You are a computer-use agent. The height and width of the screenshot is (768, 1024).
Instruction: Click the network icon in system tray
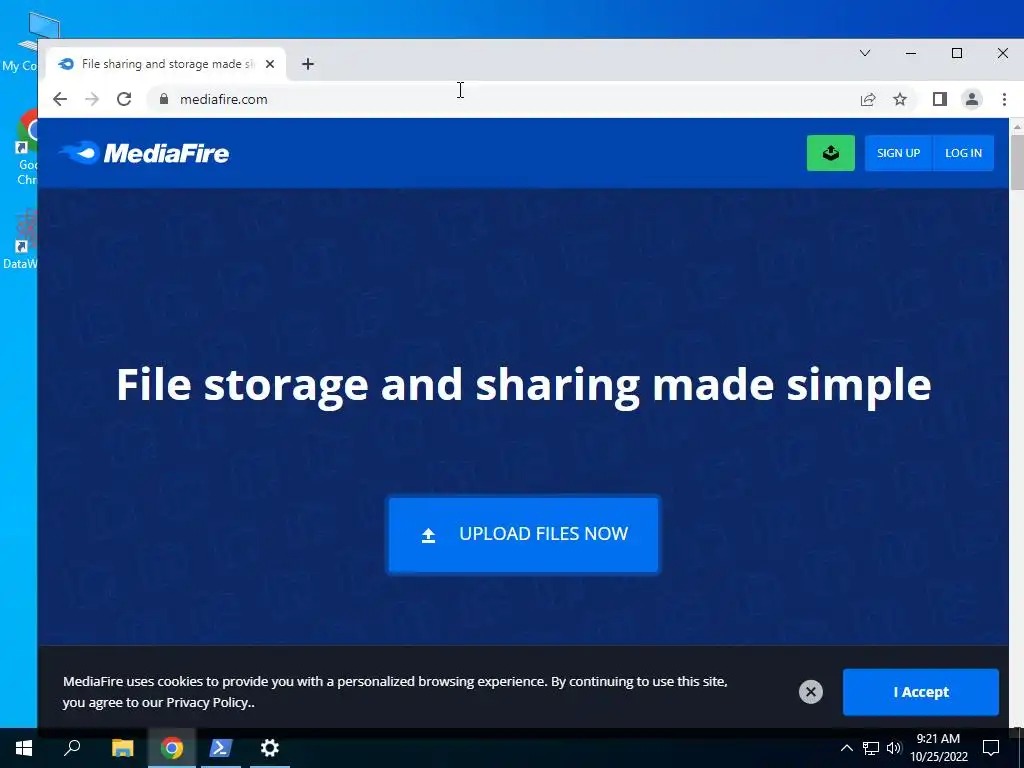point(871,748)
